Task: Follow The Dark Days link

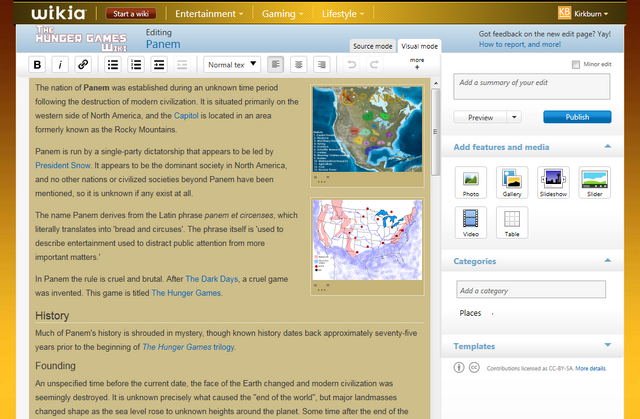Action: [211, 279]
